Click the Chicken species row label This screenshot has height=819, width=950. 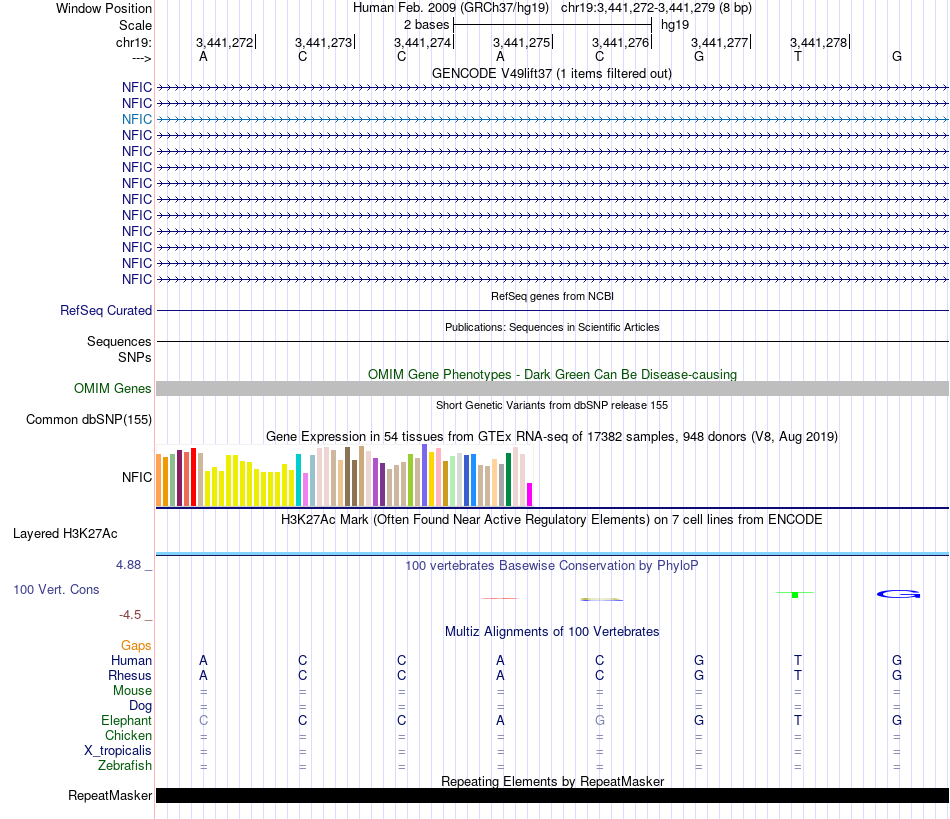(128, 735)
